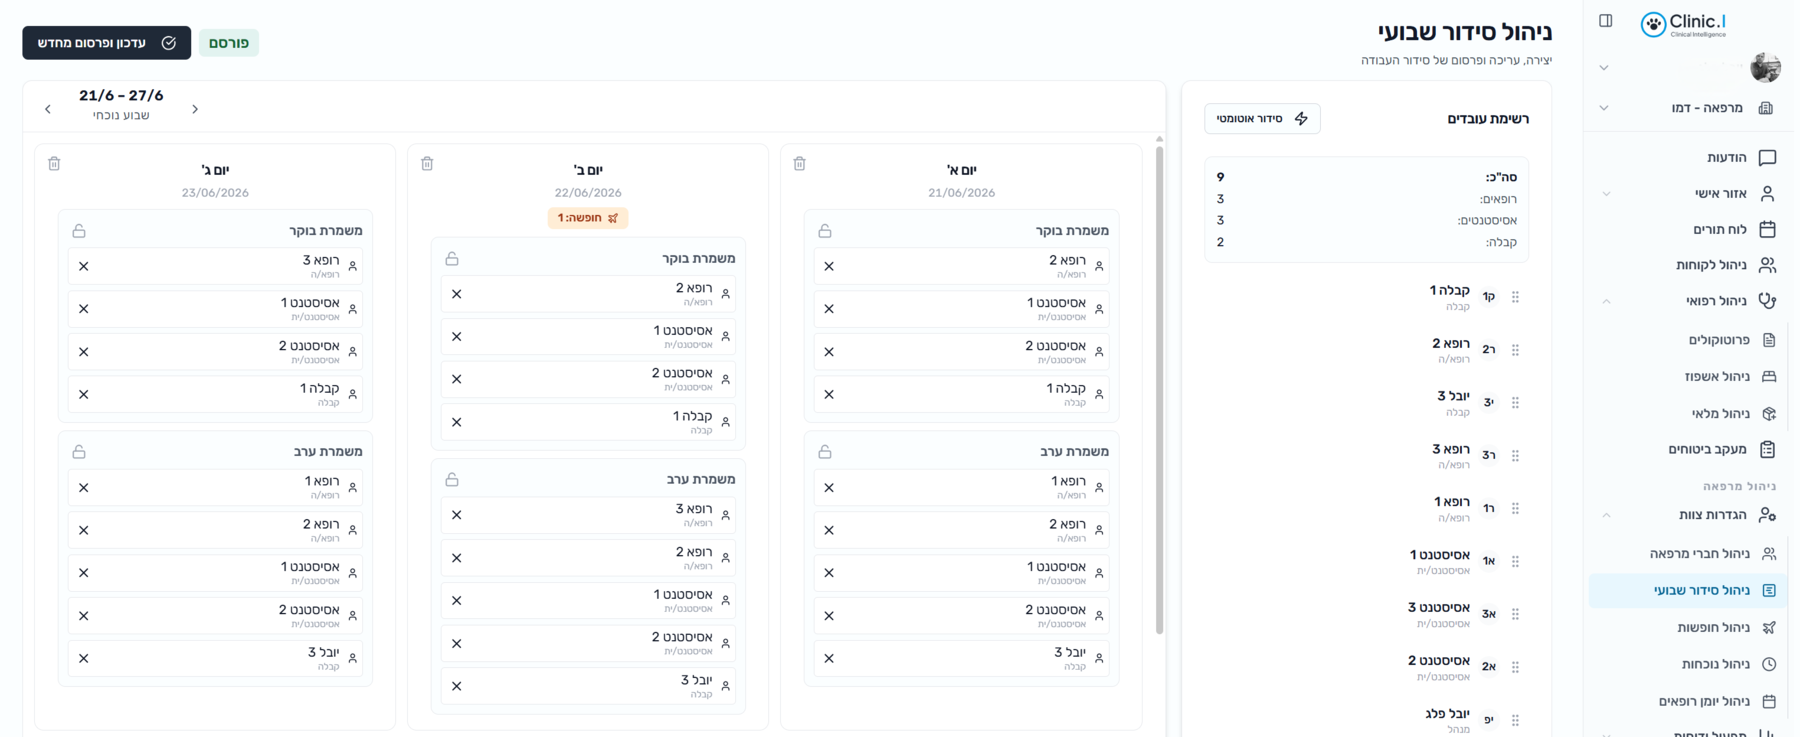Delete יום ג' schedule trash icon
This screenshot has height=737, width=1800.
click(54, 164)
